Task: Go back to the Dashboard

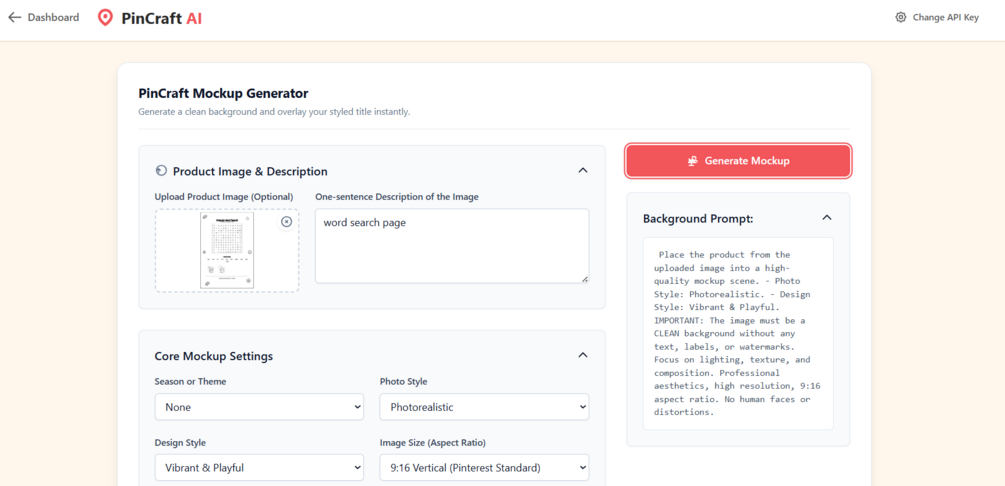Action: pyautogui.click(x=53, y=17)
